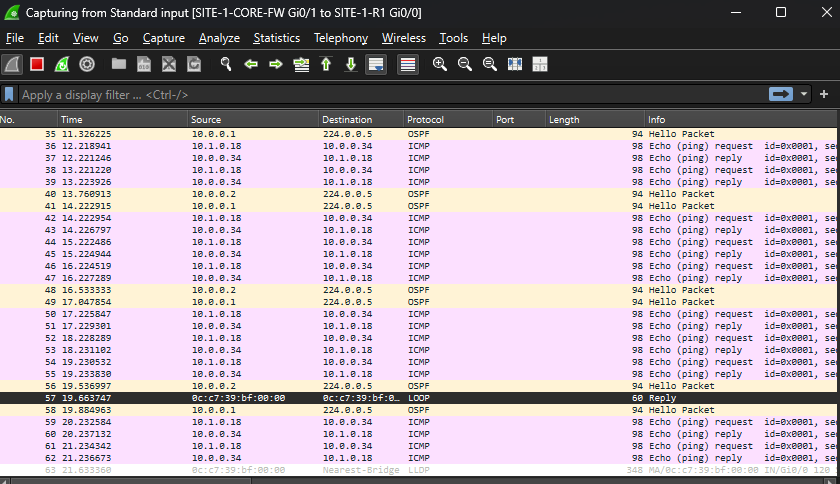Open the Wireless menu
840x484 pixels.
403,38
